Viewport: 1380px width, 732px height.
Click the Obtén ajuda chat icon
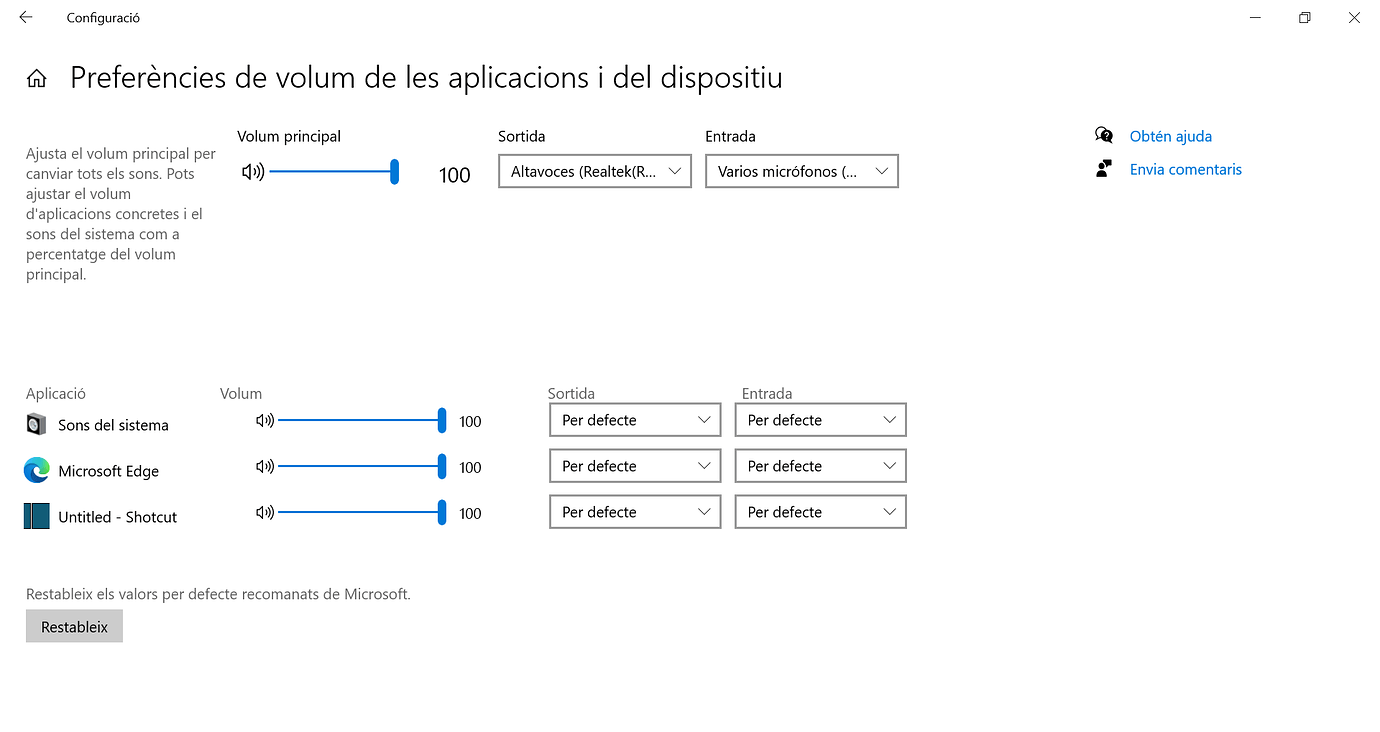click(x=1104, y=136)
